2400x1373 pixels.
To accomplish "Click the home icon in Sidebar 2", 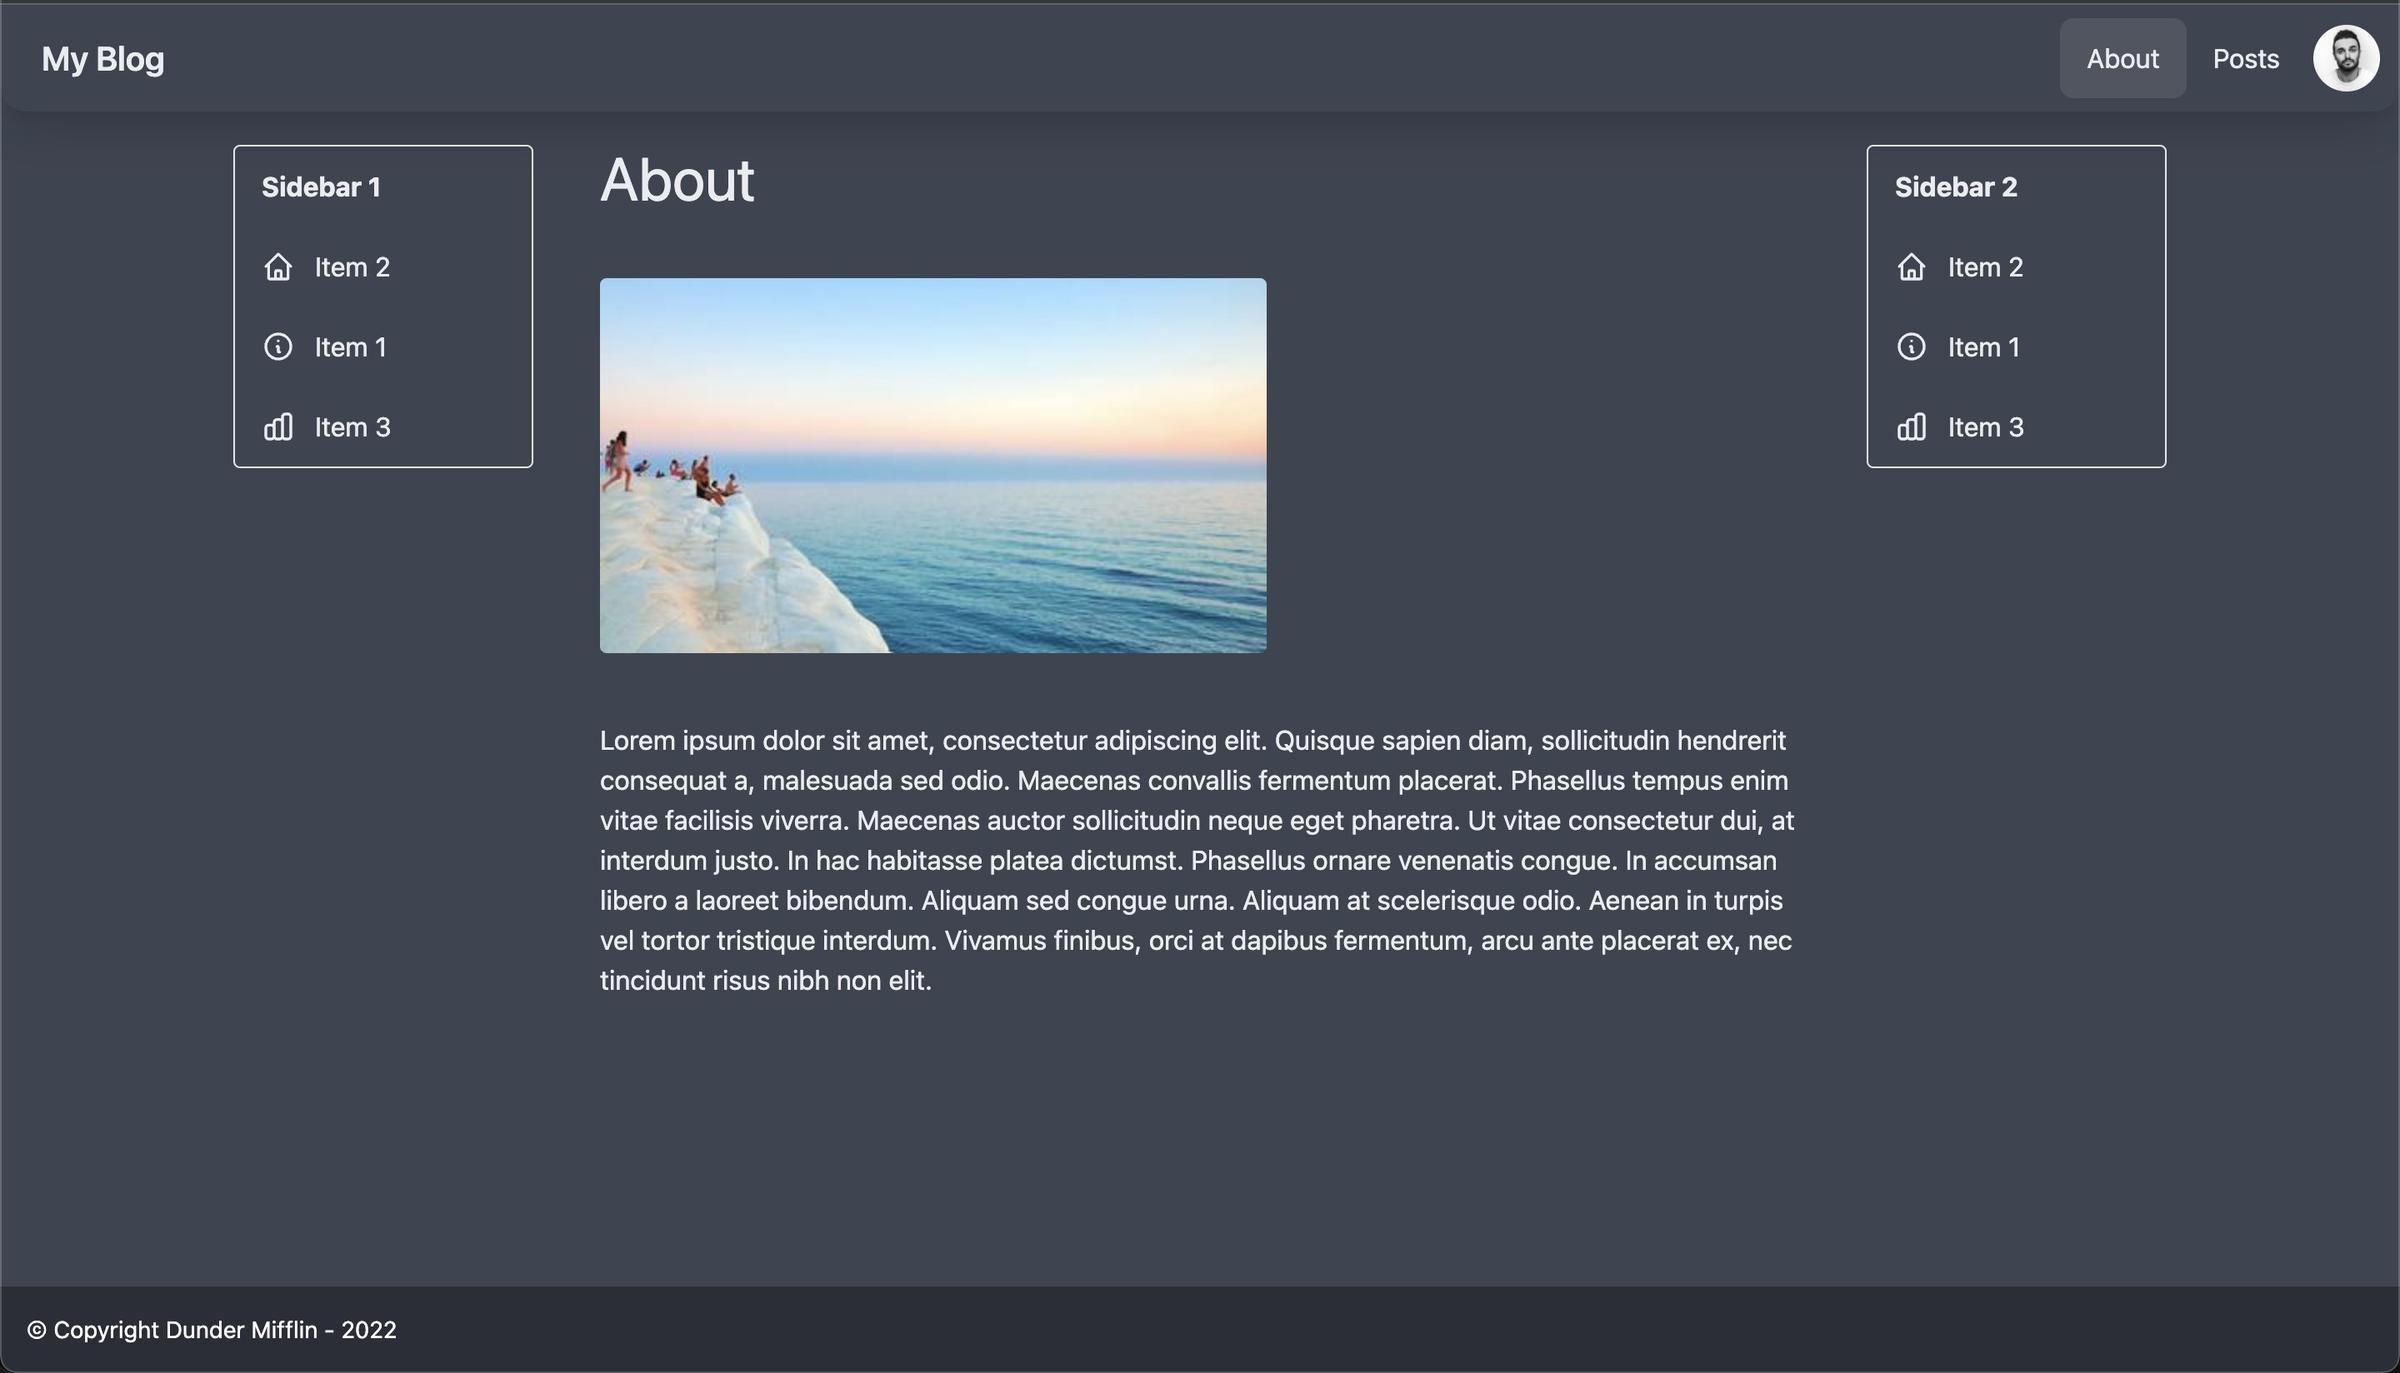I will (1910, 267).
